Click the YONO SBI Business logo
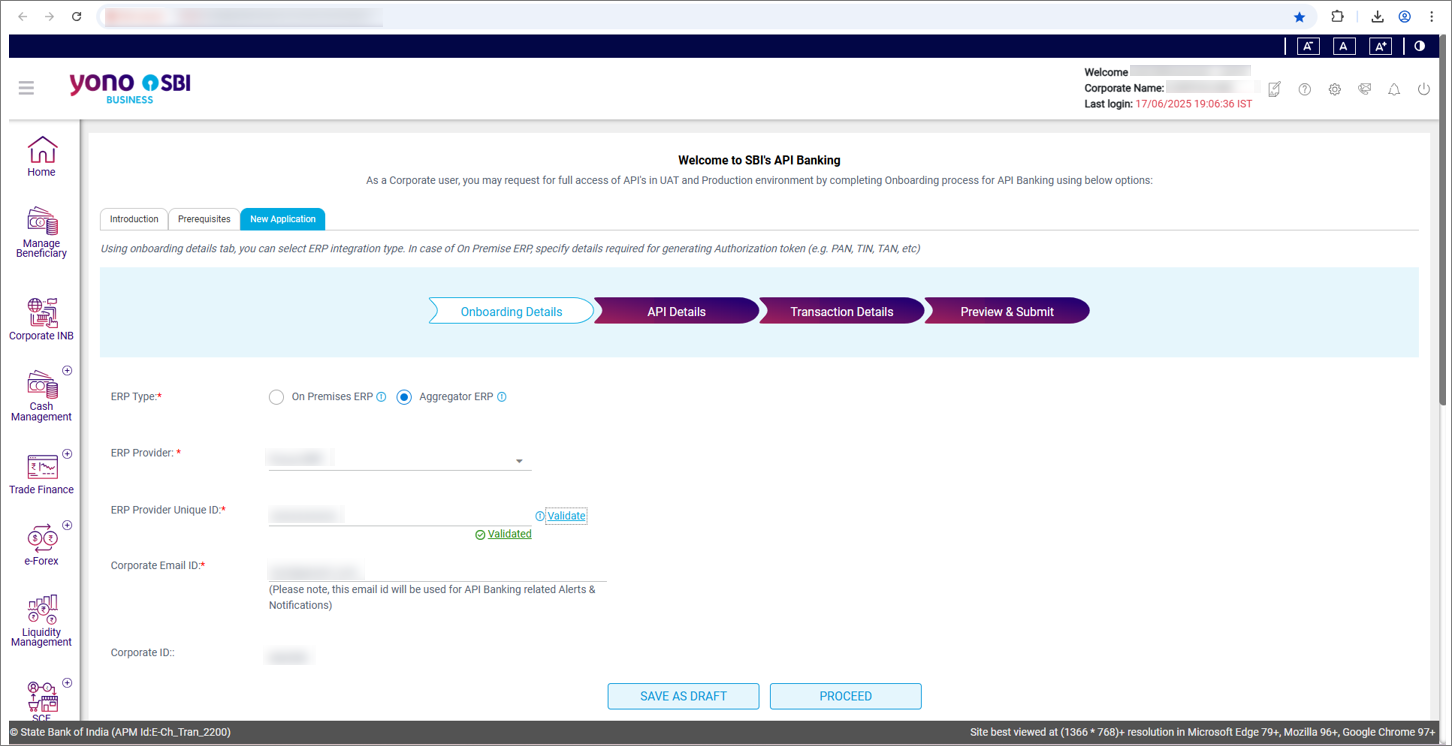1452x746 pixels. (x=130, y=88)
